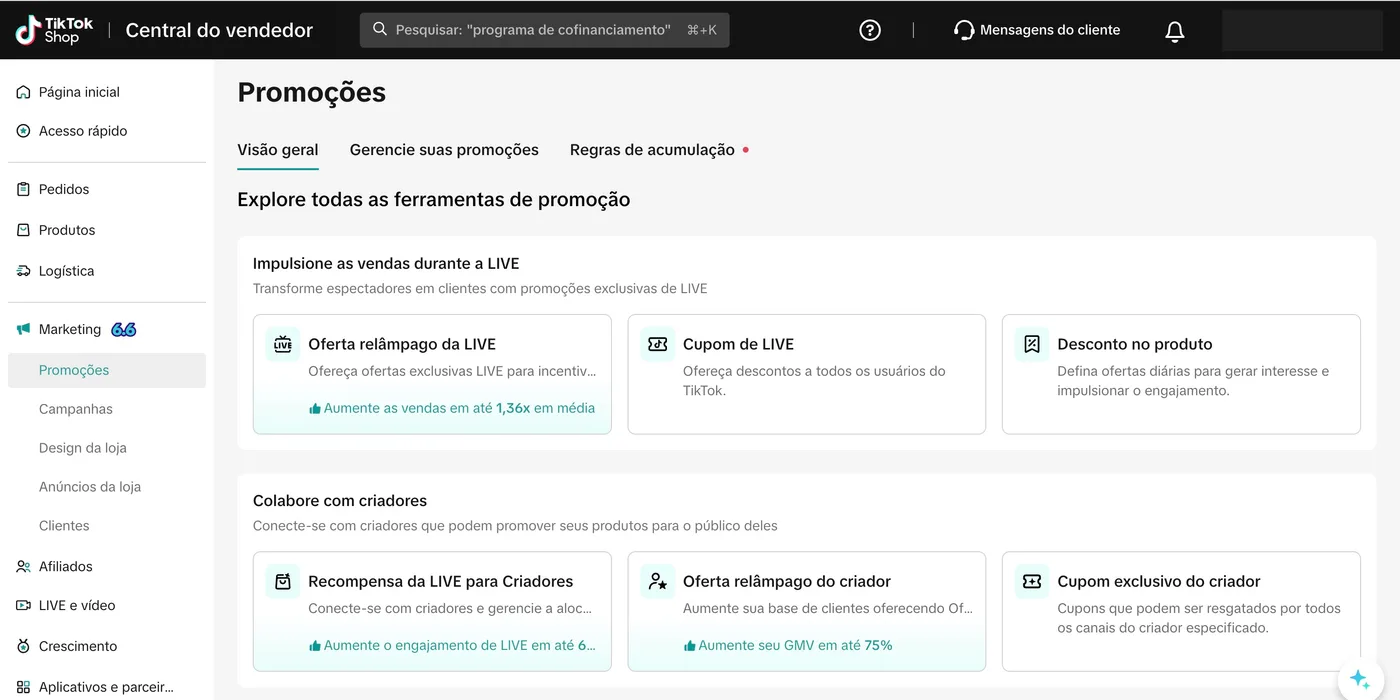Click Central do vendedor title
The height and width of the screenshot is (700, 1400).
click(x=219, y=31)
